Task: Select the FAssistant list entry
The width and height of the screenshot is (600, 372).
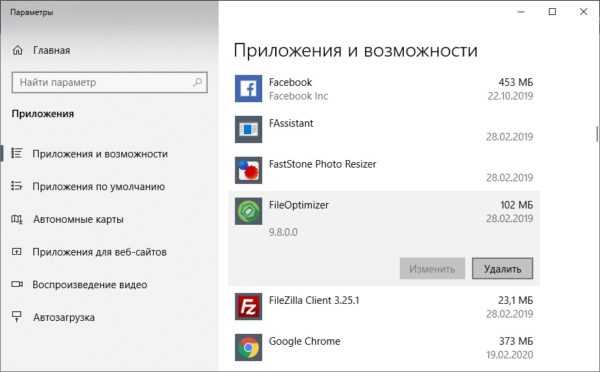Action: (x=384, y=129)
